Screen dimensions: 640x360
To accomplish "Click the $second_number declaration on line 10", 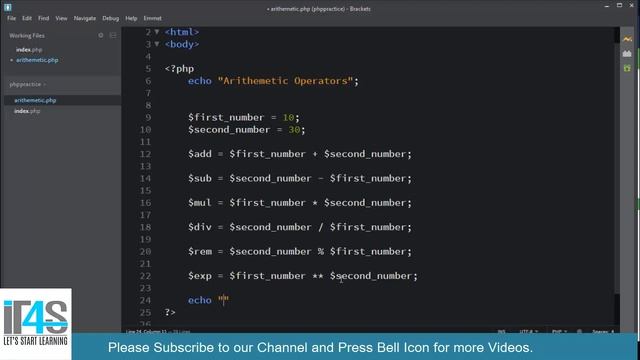I will 229,130.
